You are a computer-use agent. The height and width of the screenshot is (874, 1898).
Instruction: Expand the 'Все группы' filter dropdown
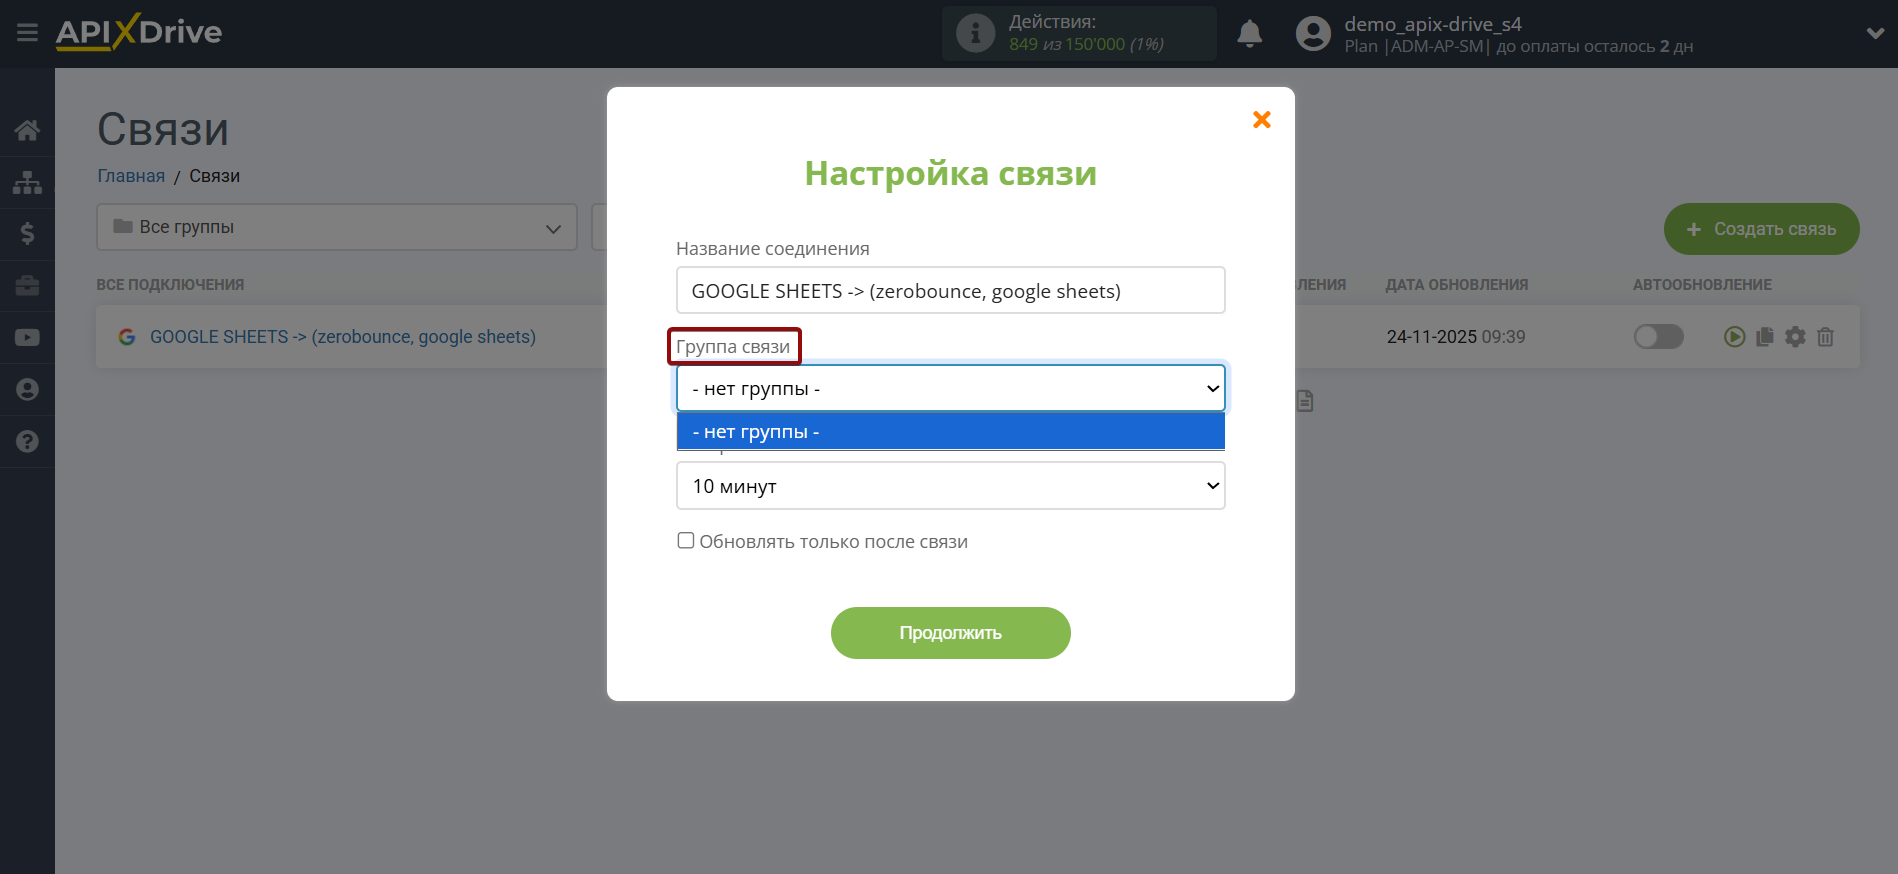pyautogui.click(x=337, y=227)
